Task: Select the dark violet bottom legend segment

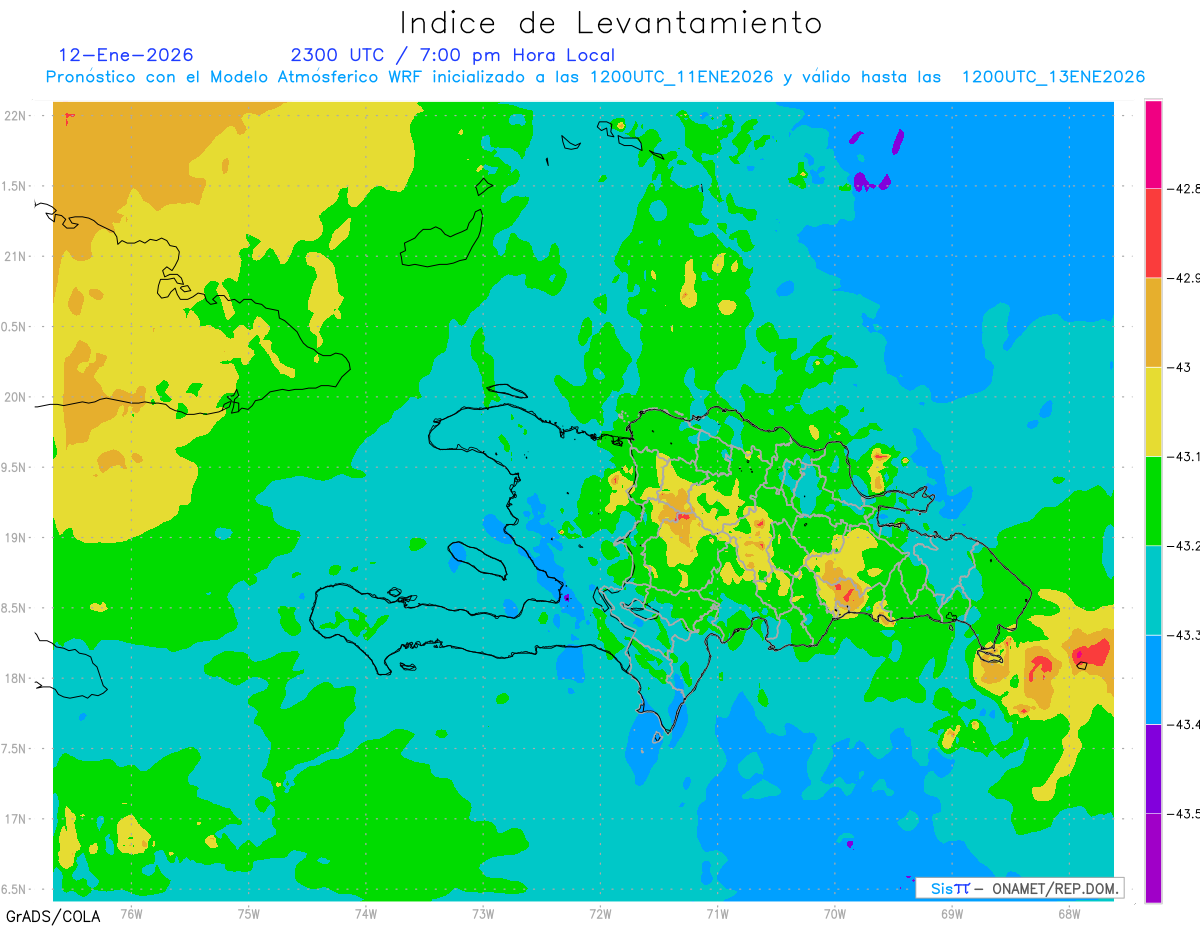Action: click(1153, 858)
